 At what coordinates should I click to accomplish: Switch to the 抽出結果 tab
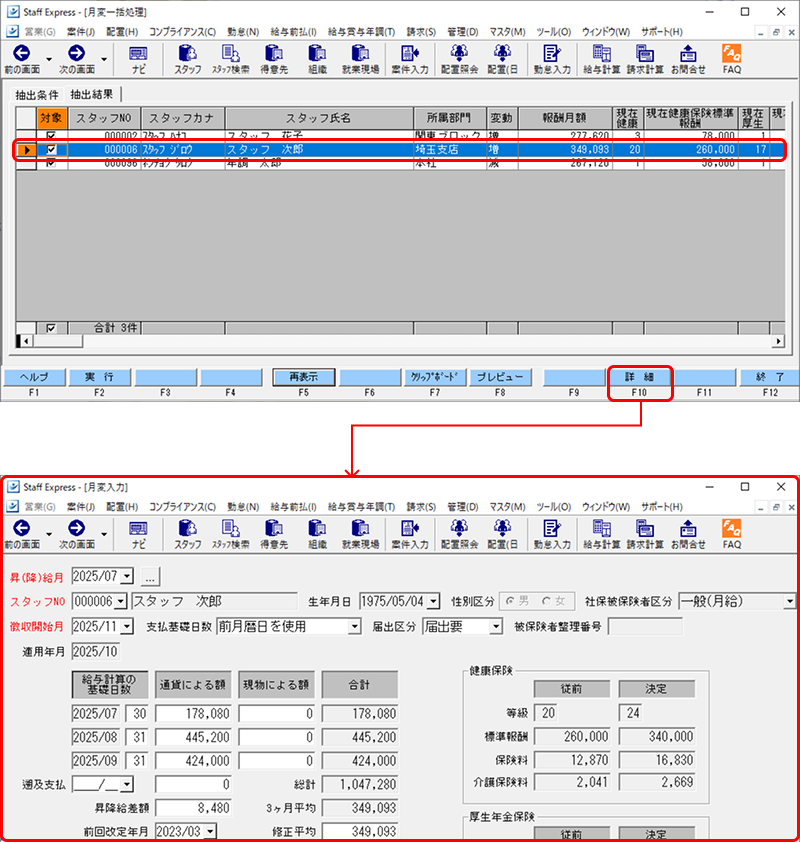(92, 95)
